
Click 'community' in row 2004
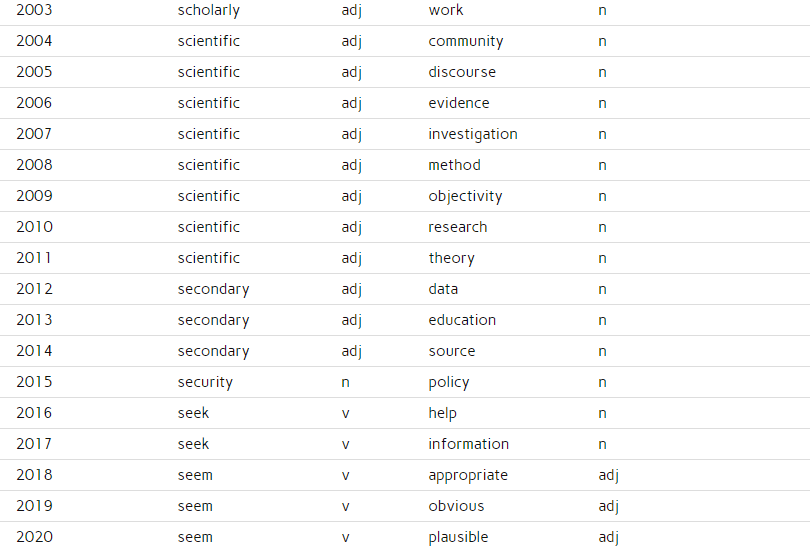pos(465,42)
